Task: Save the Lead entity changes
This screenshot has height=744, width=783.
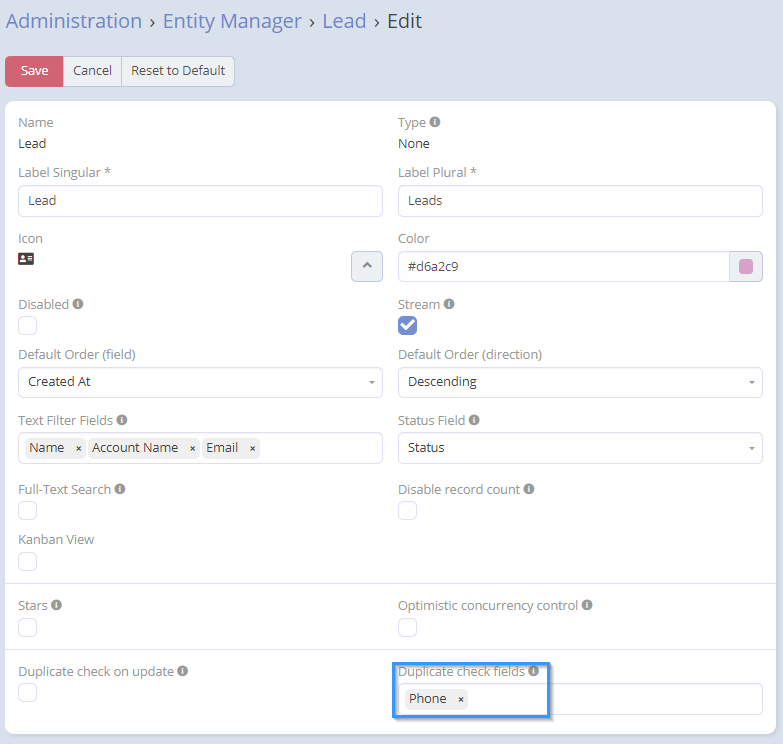Action: pyautogui.click(x=34, y=71)
